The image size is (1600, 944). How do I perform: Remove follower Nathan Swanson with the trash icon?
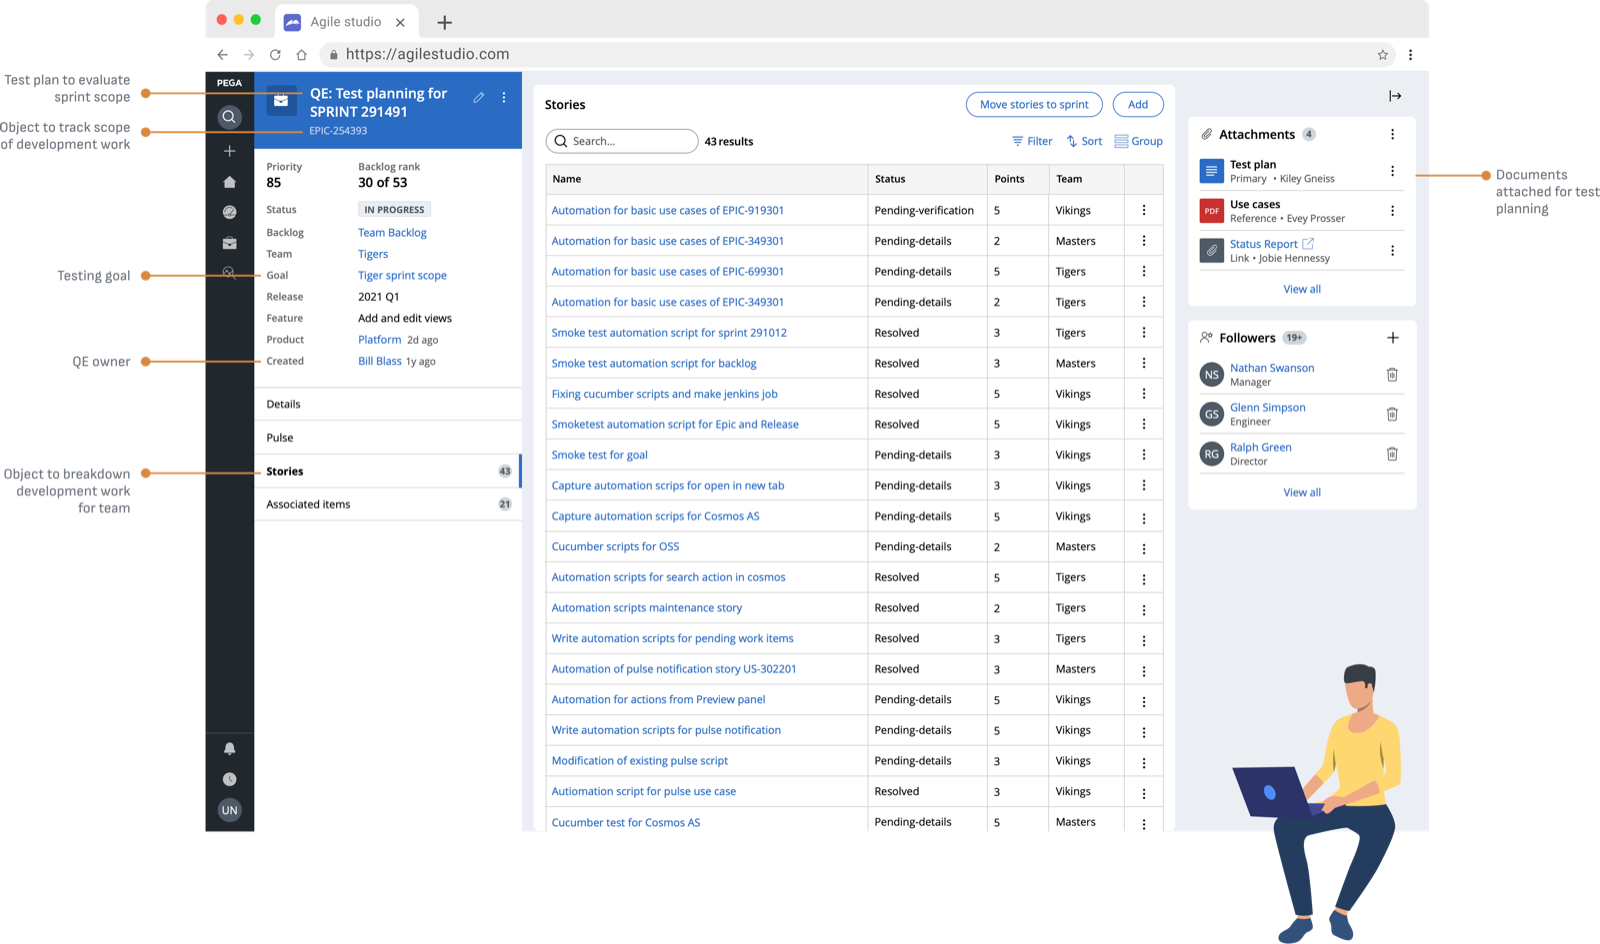pyautogui.click(x=1392, y=375)
